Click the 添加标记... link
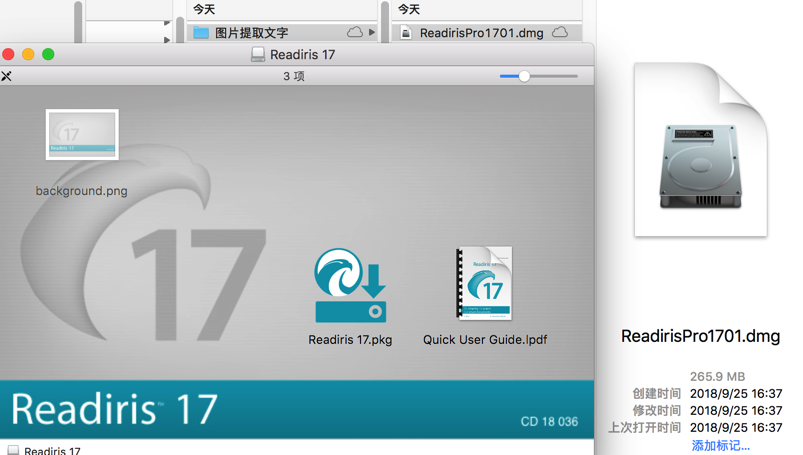The width and height of the screenshot is (803, 455). point(721,445)
